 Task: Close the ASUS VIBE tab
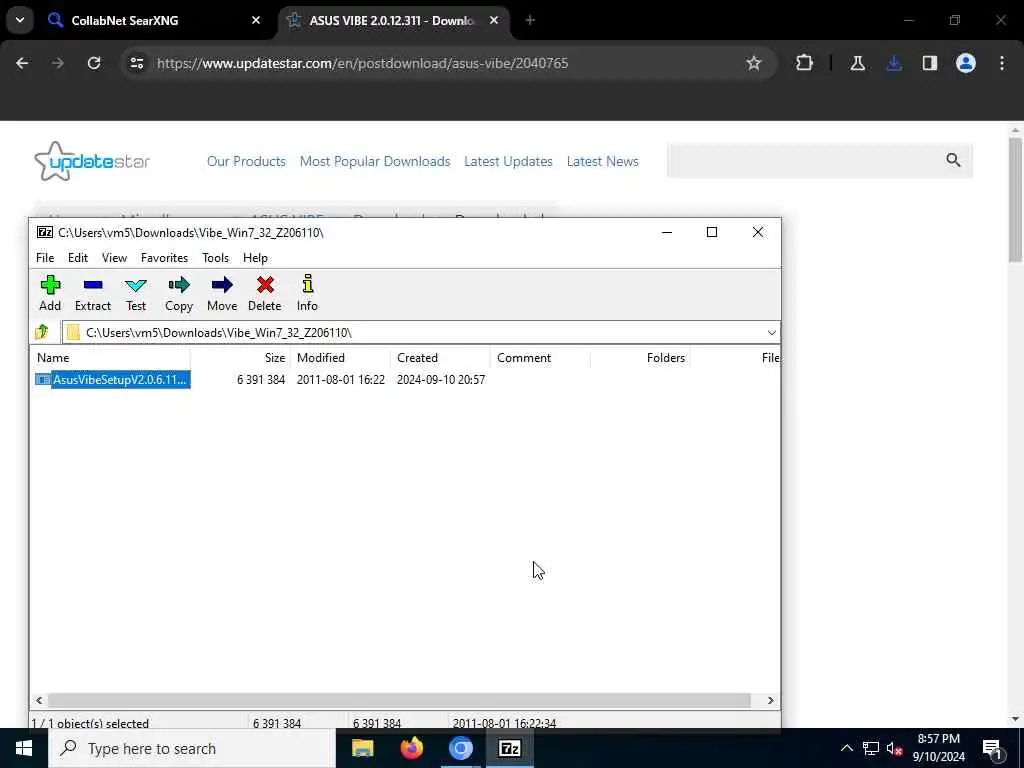pos(494,21)
